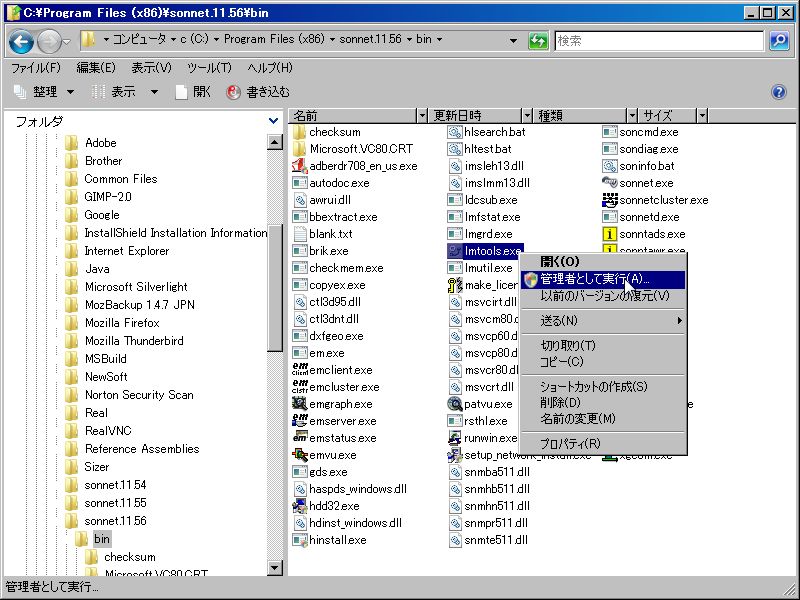Open the 種類 column filter dropdown arrow
This screenshot has width=800, height=600.
pyautogui.click(x=633, y=116)
